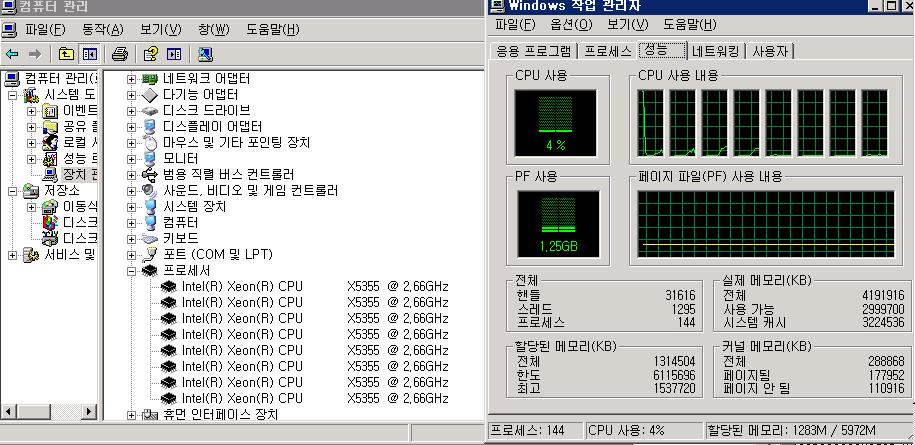Select 장치 관리자 item in left tree
Image resolution: width=915 pixels, height=445 pixels.
79,174
